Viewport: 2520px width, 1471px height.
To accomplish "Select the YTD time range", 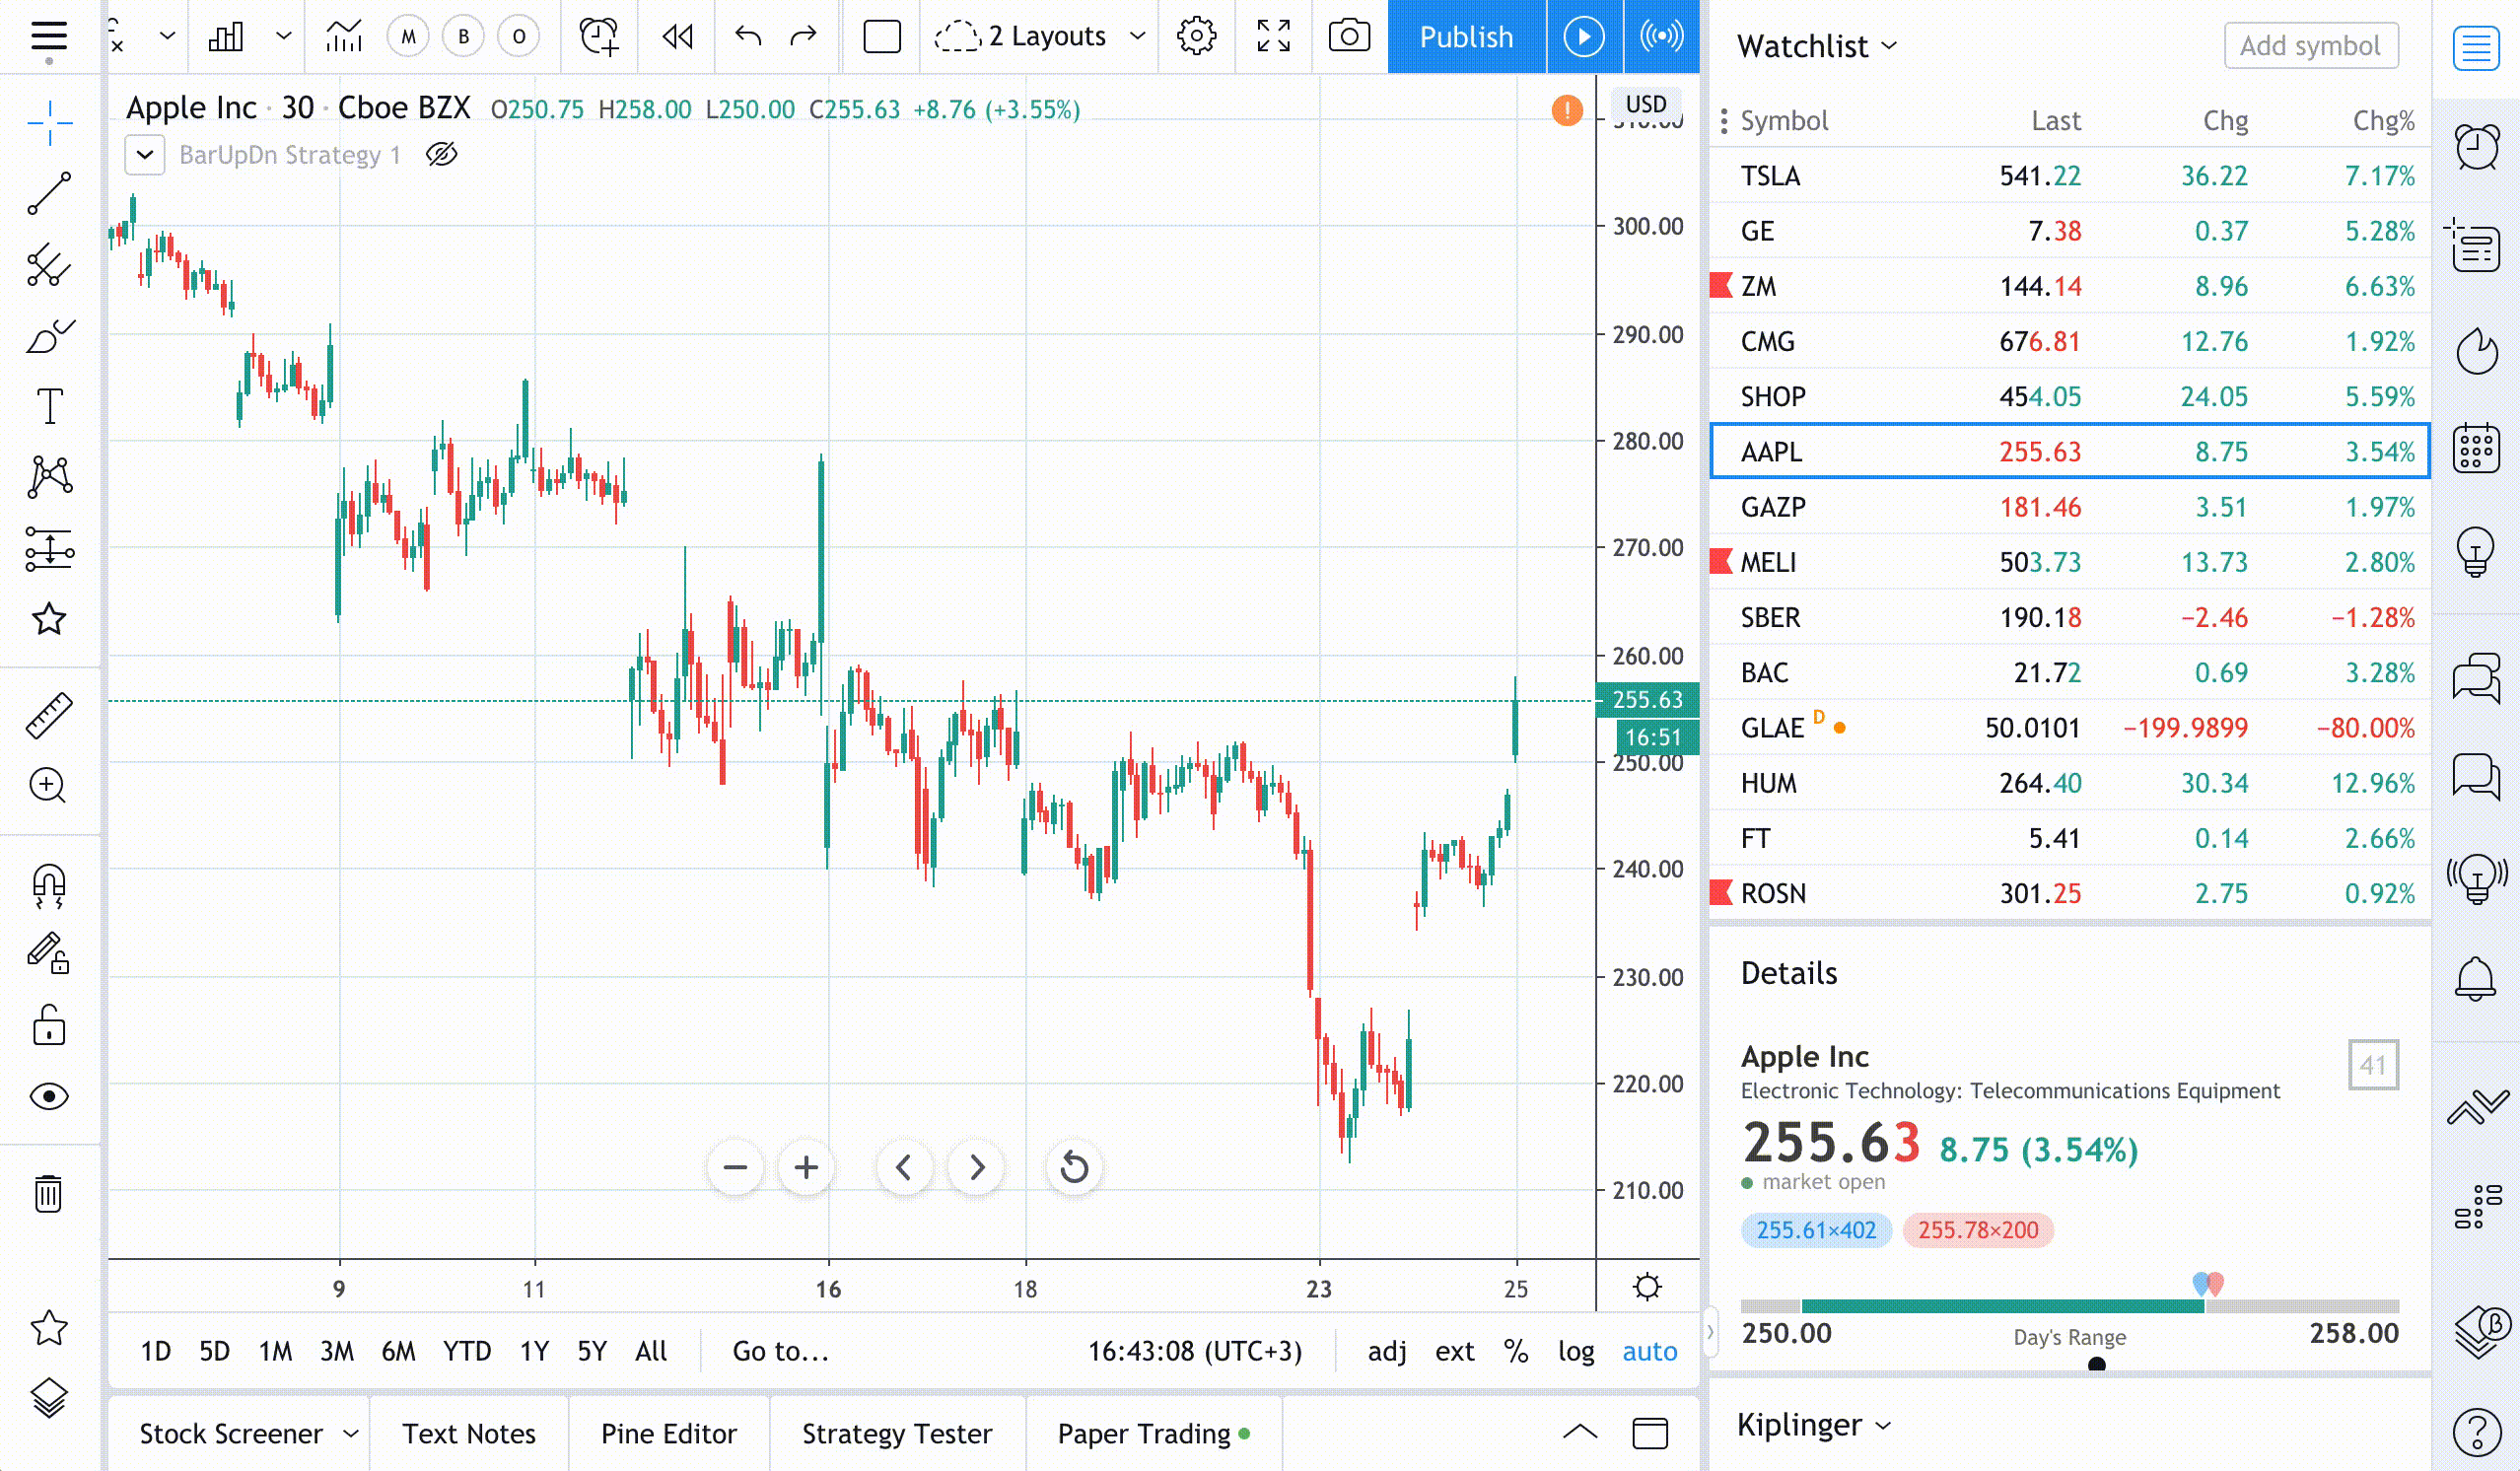I will (x=466, y=1351).
